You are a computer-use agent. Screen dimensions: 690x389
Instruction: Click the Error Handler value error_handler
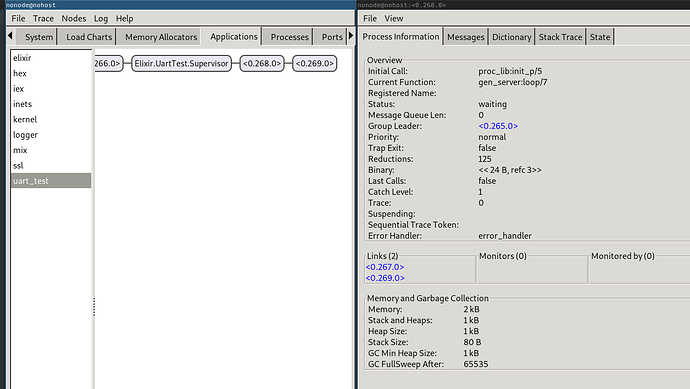pyautogui.click(x=505, y=236)
